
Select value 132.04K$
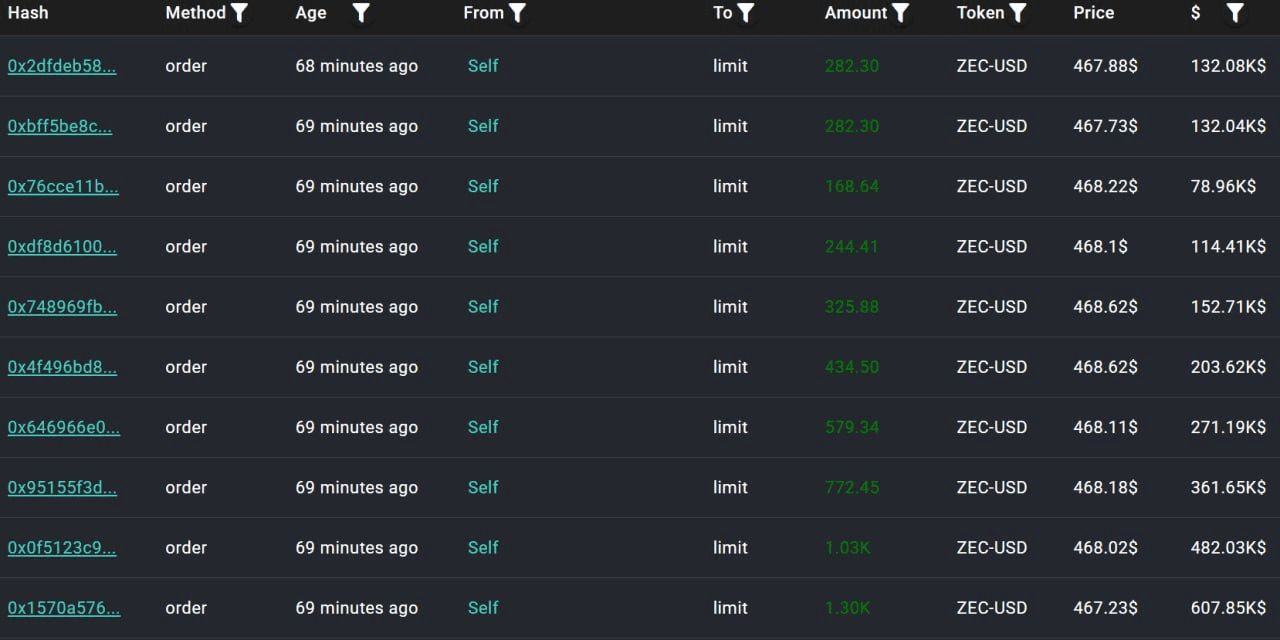click(1228, 126)
